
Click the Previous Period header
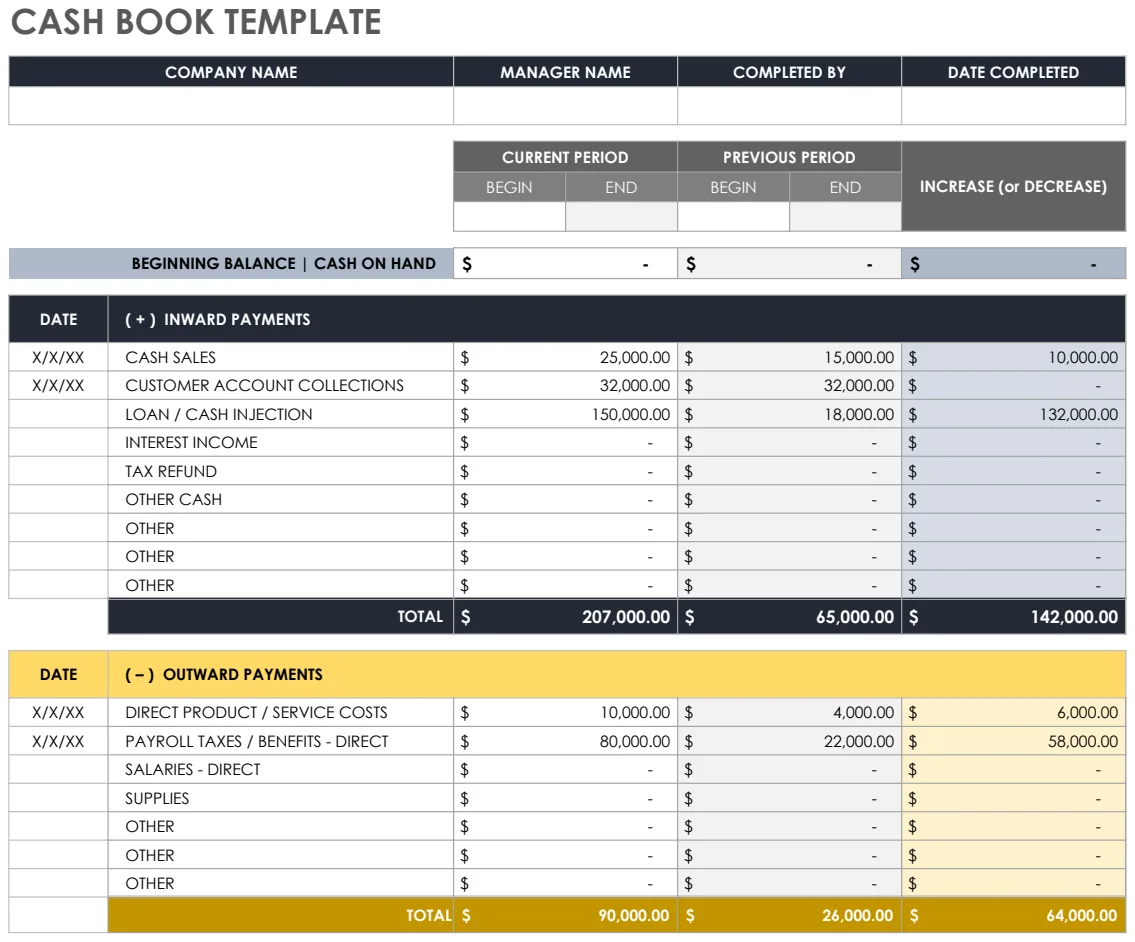pyautogui.click(x=789, y=157)
